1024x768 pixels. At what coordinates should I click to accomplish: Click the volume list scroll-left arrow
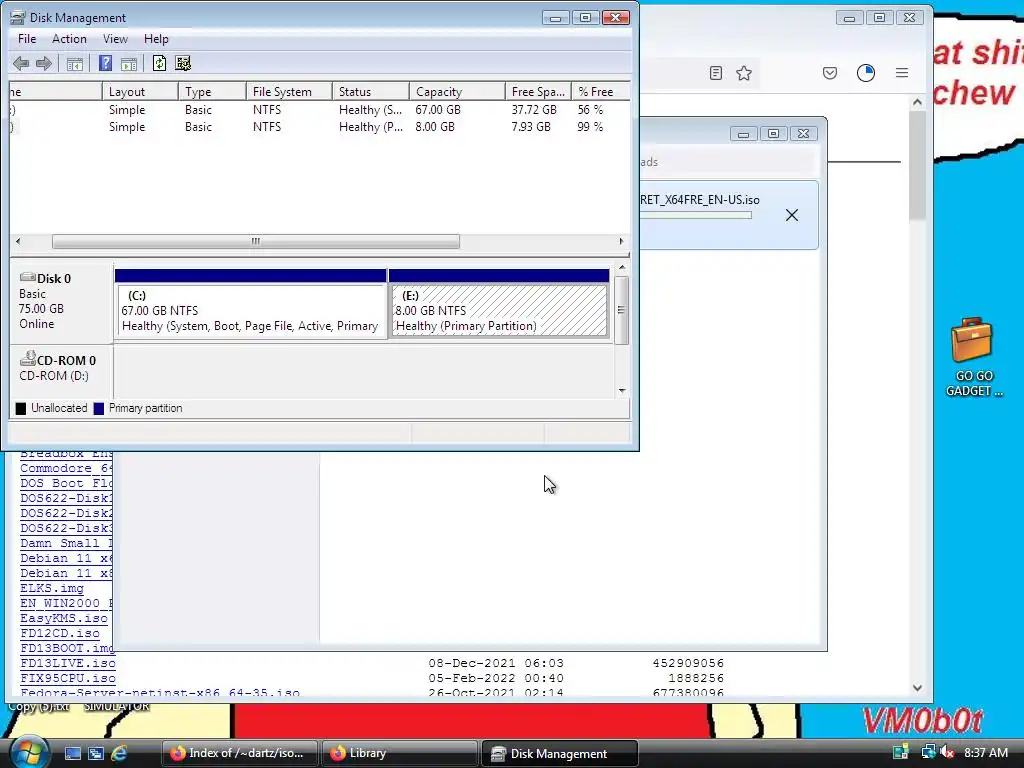(x=18, y=242)
